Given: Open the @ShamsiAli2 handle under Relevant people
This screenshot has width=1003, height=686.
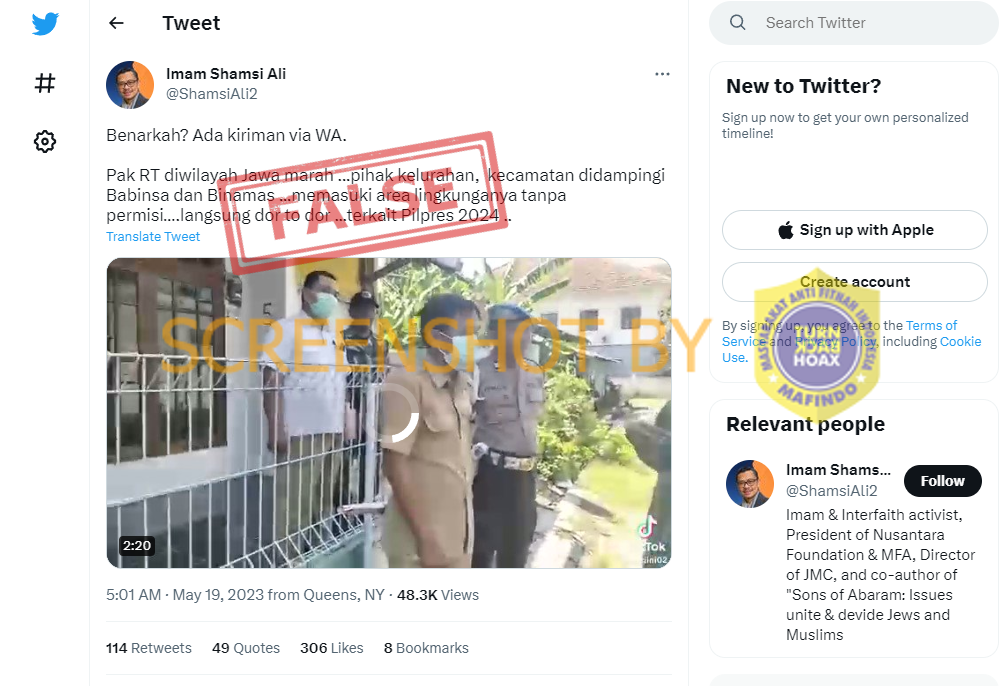Looking at the screenshot, I should 832,491.
